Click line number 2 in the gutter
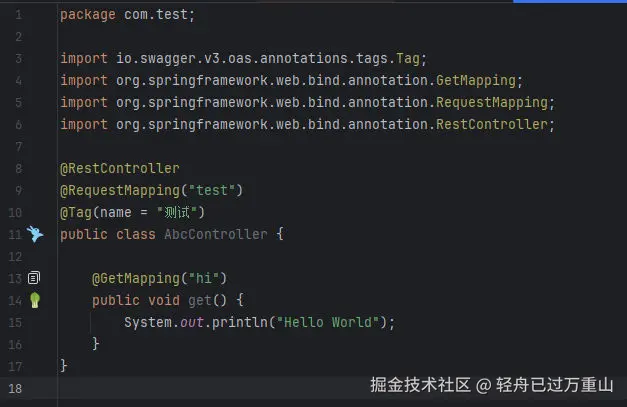 click(x=18, y=37)
